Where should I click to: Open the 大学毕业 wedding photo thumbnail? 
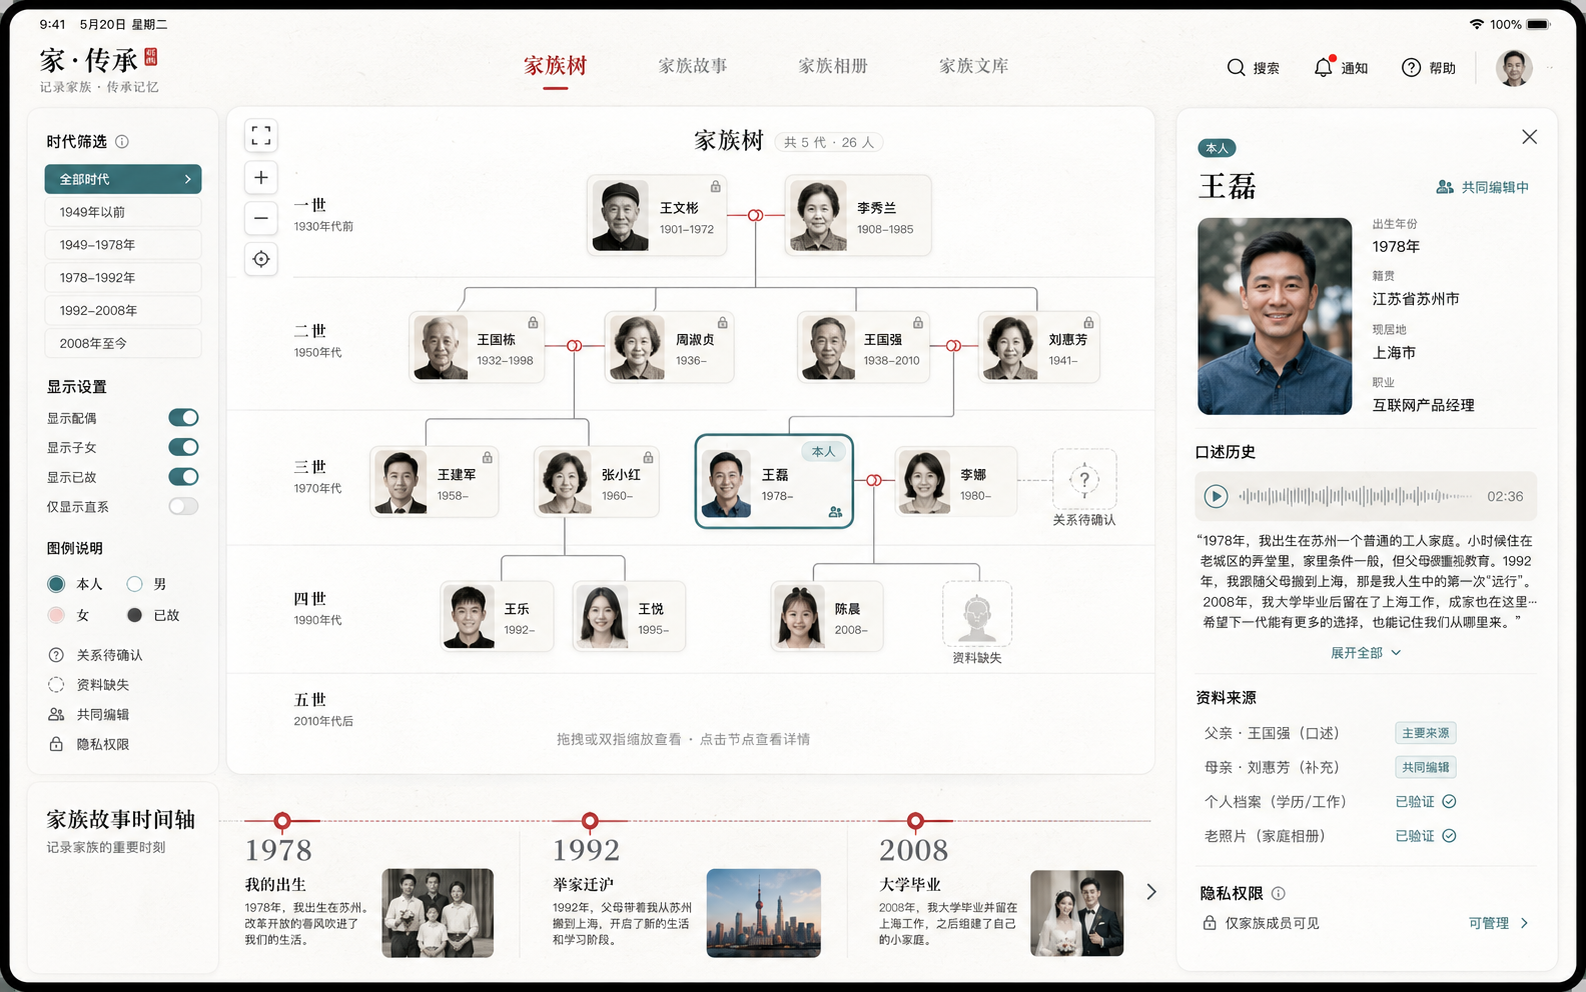1076,913
